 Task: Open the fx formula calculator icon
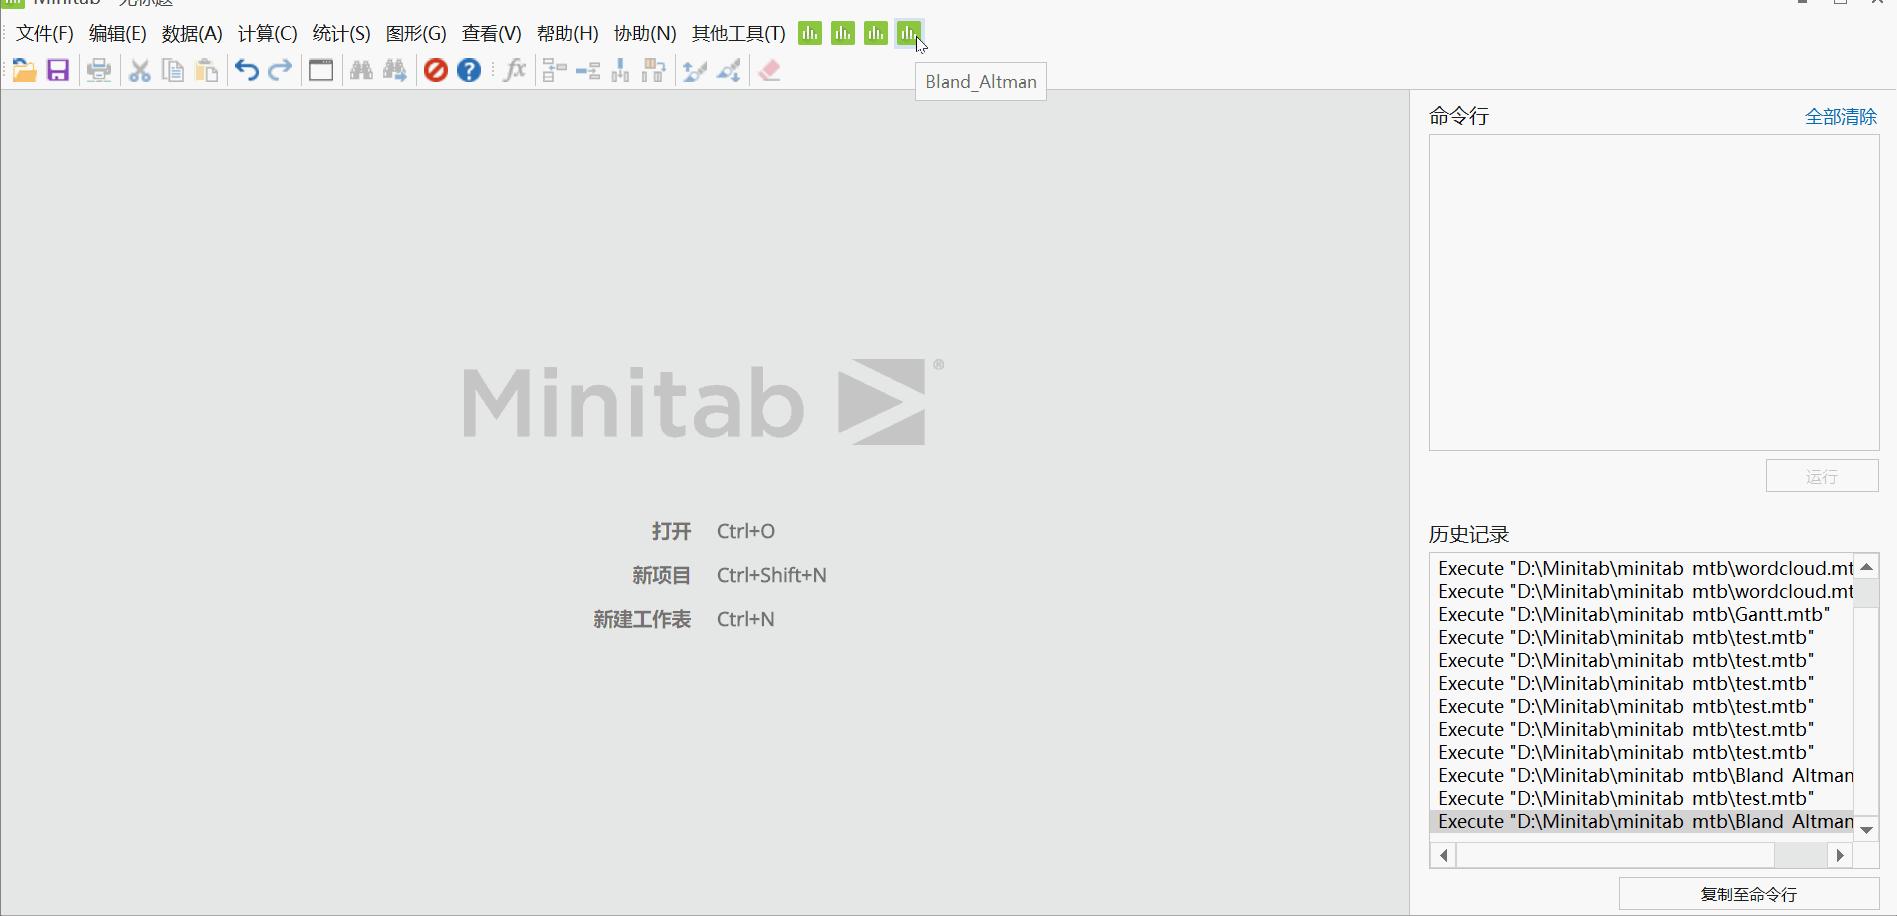click(514, 70)
